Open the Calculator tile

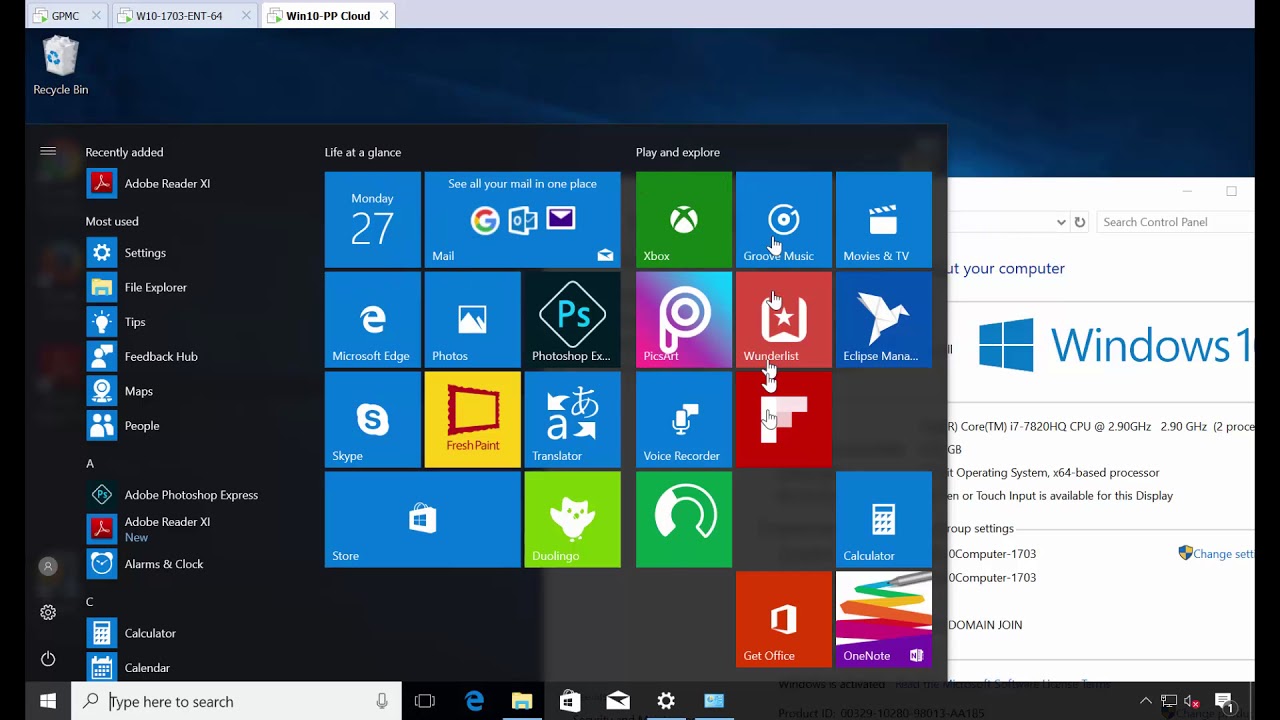[x=884, y=520]
